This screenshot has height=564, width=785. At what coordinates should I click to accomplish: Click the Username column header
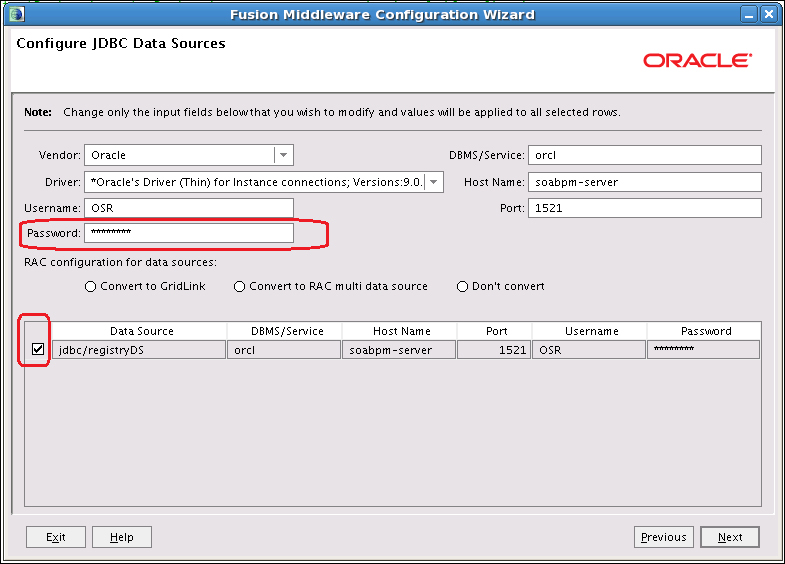(590, 331)
